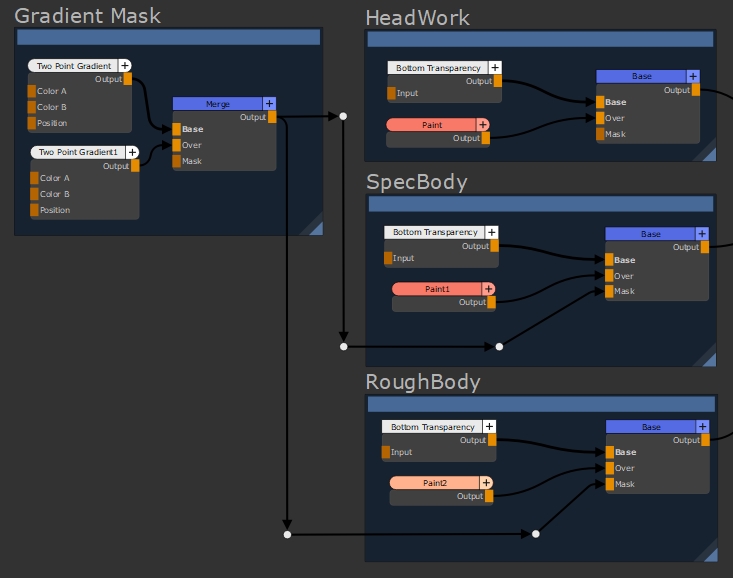The image size is (733, 578).
Task: Expand the Two Point Gradient1 node plus button
Action: [x=132, y=152]
